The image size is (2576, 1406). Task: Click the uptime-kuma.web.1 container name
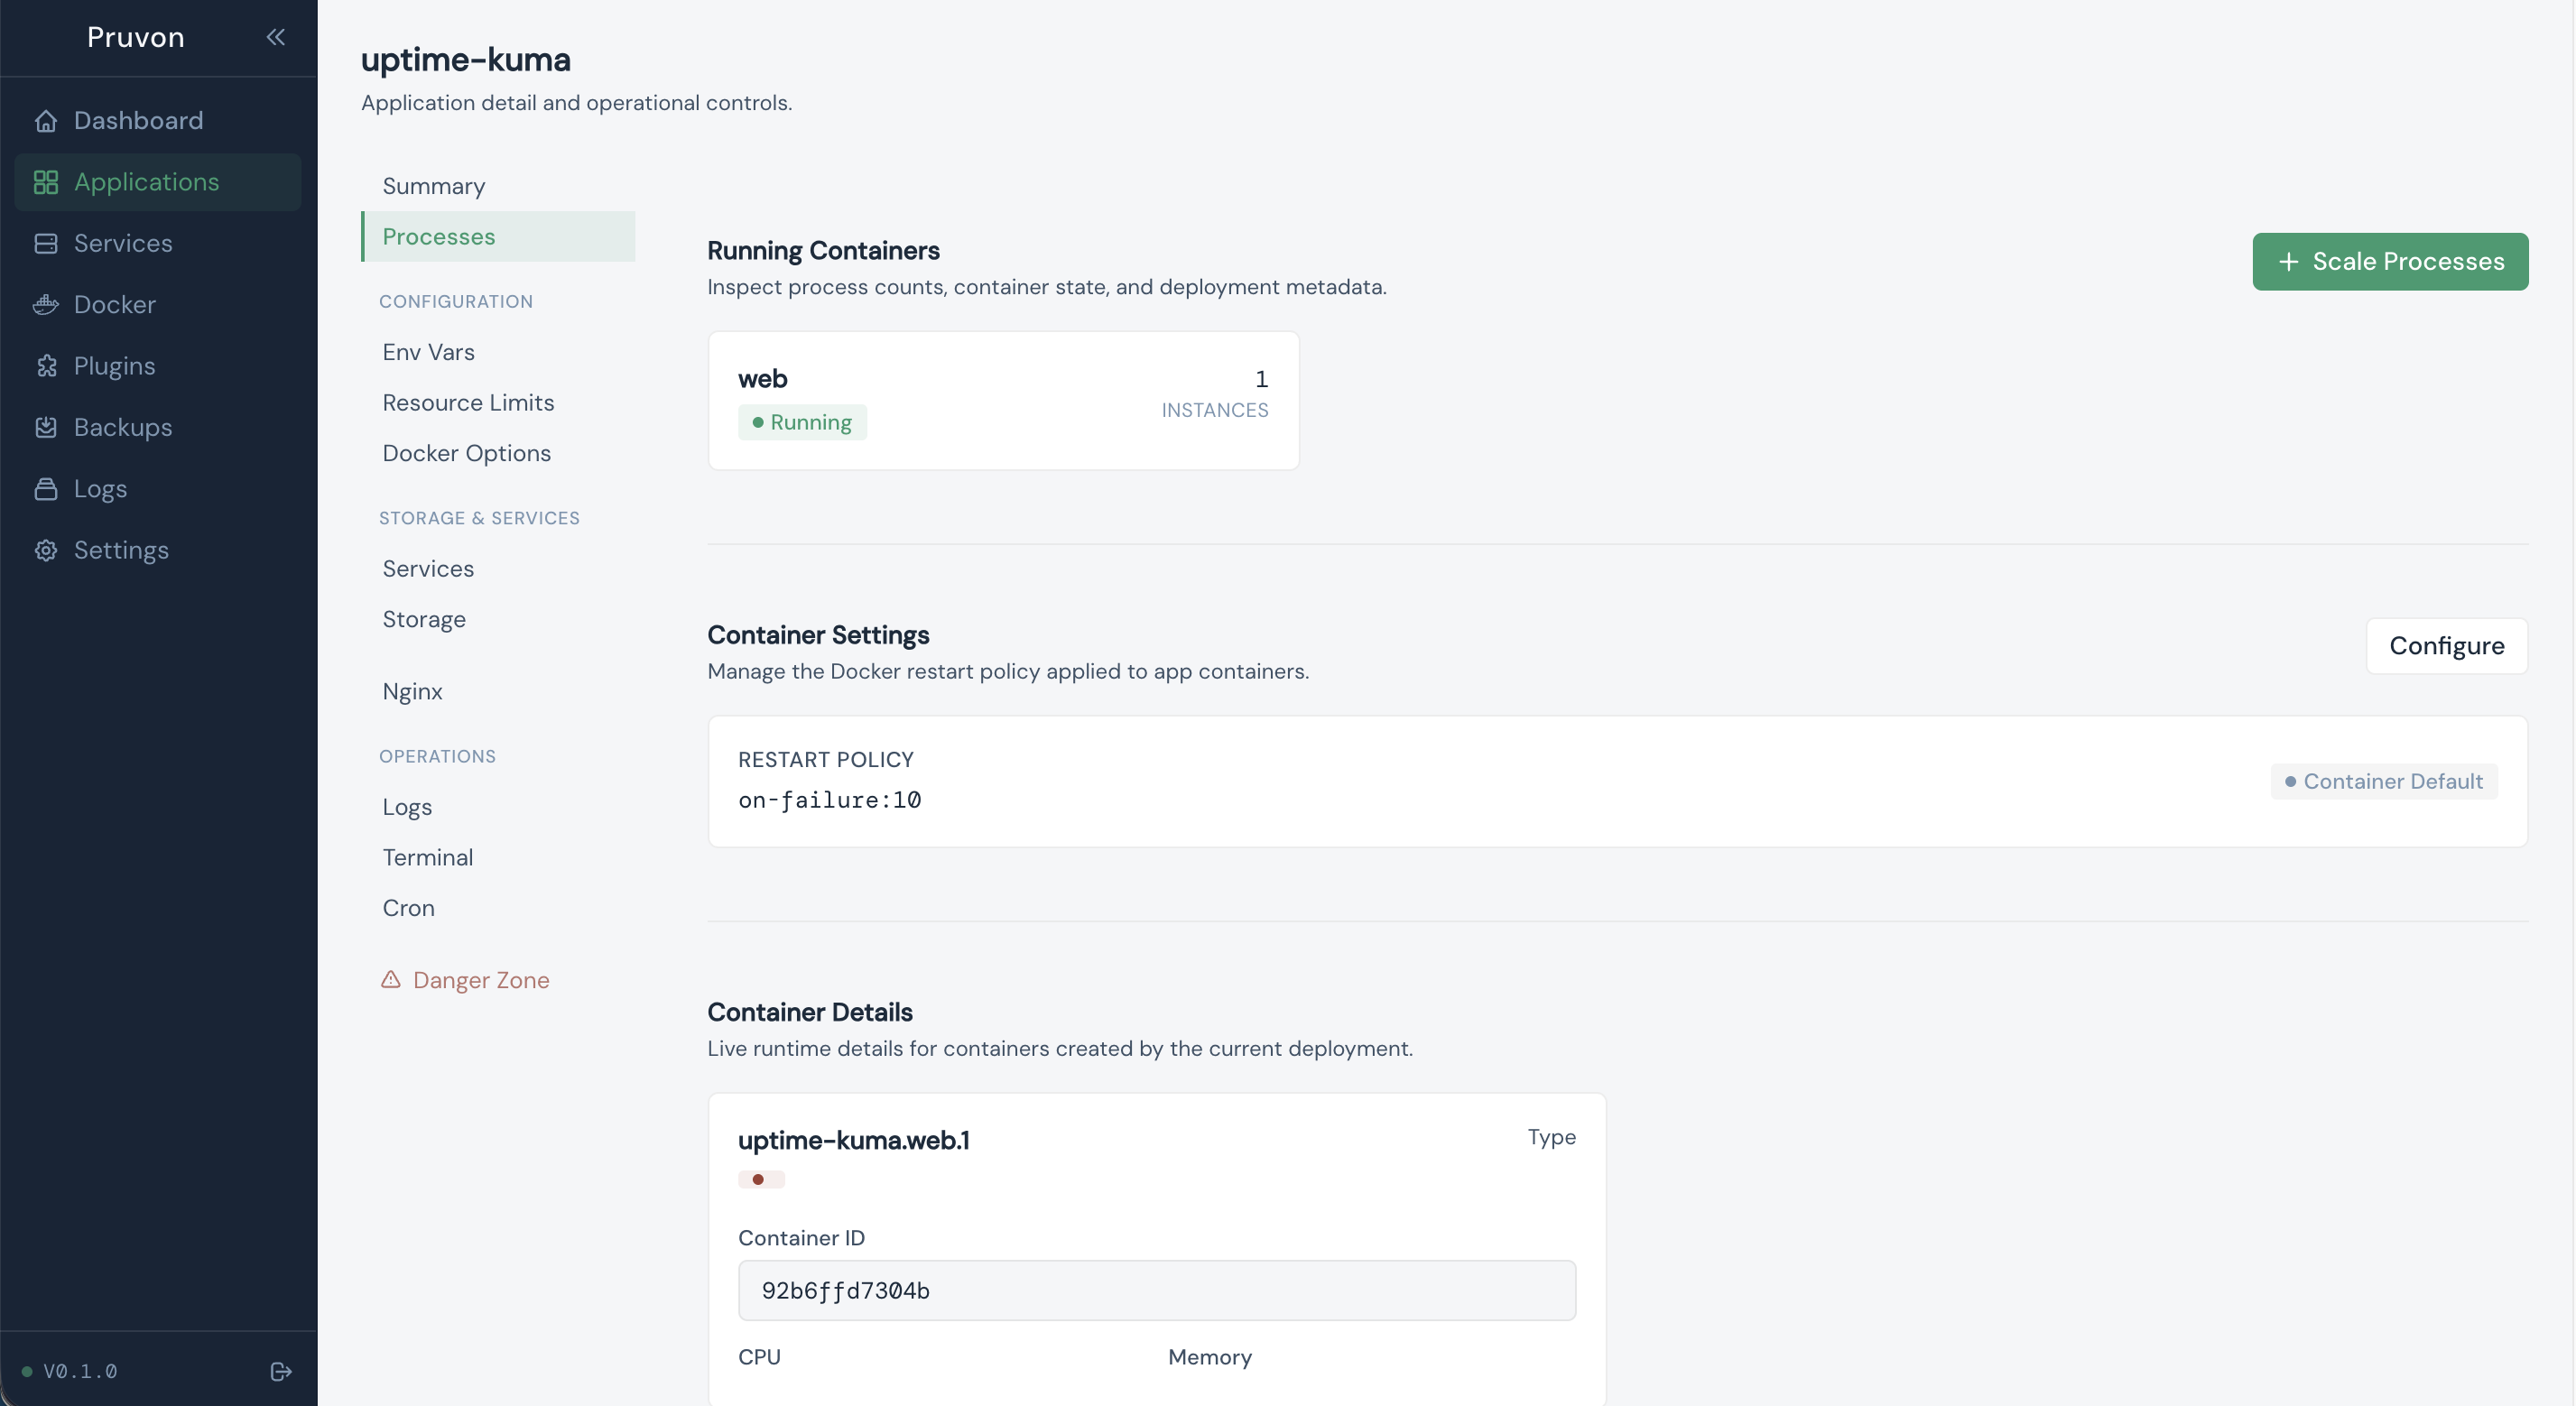853,1141
